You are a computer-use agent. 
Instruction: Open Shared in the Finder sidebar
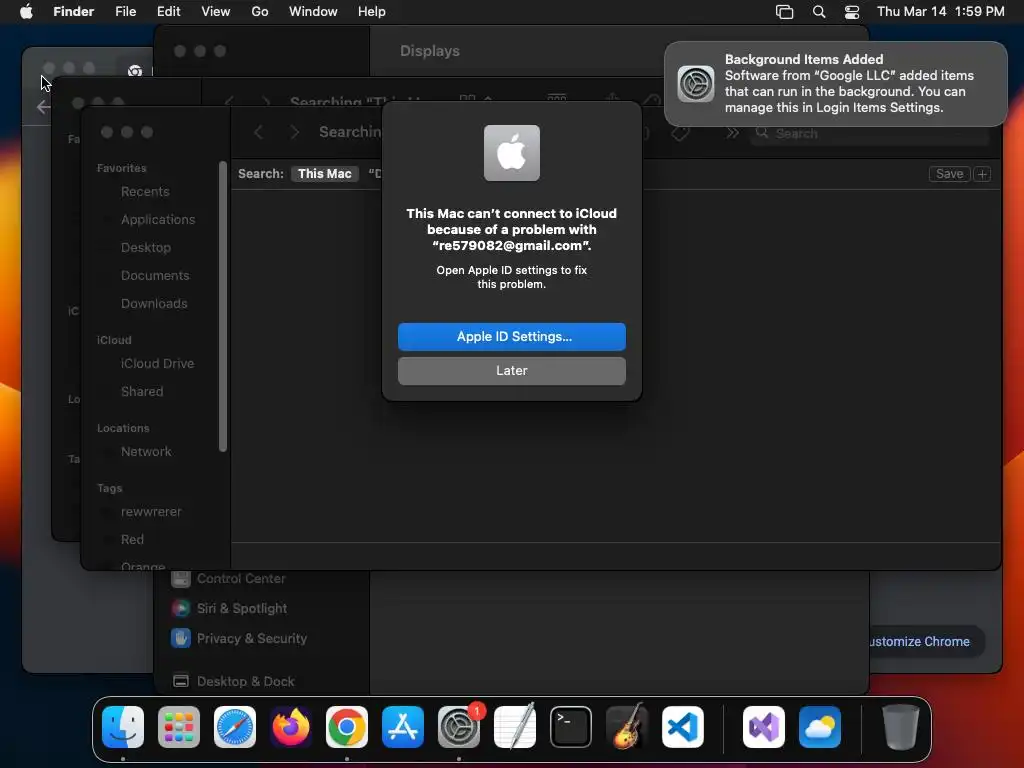pyautogui.click(x=142, y=391)
